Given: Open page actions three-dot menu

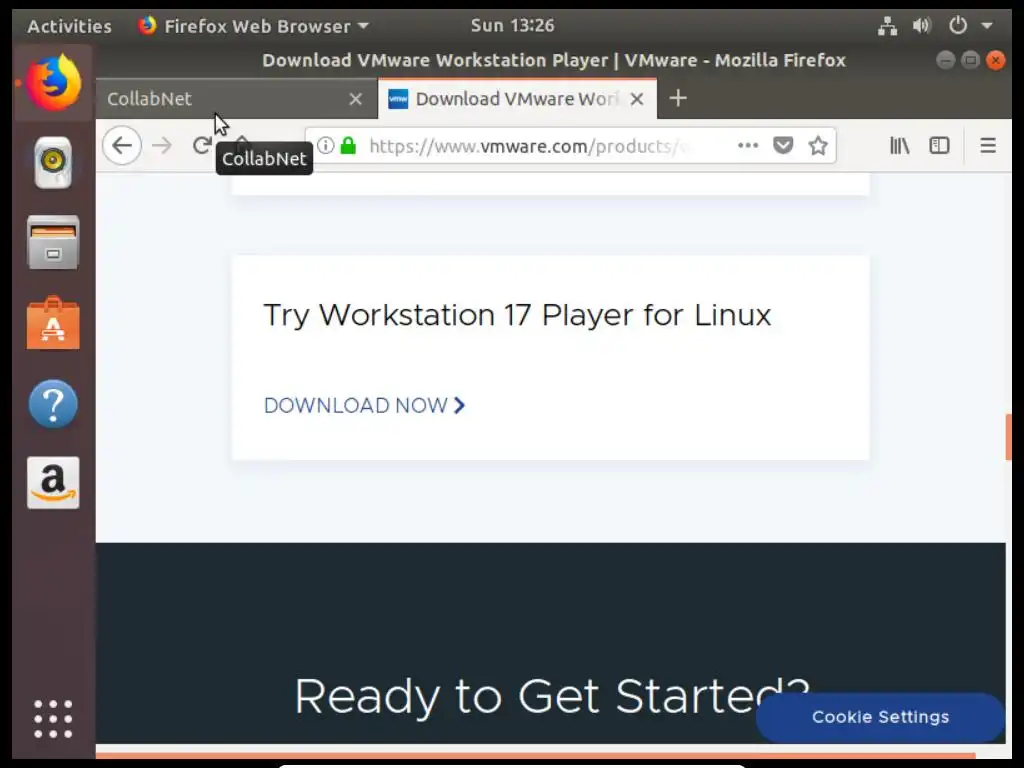Looking at the screenshot, I should click(x=748, y=146).
